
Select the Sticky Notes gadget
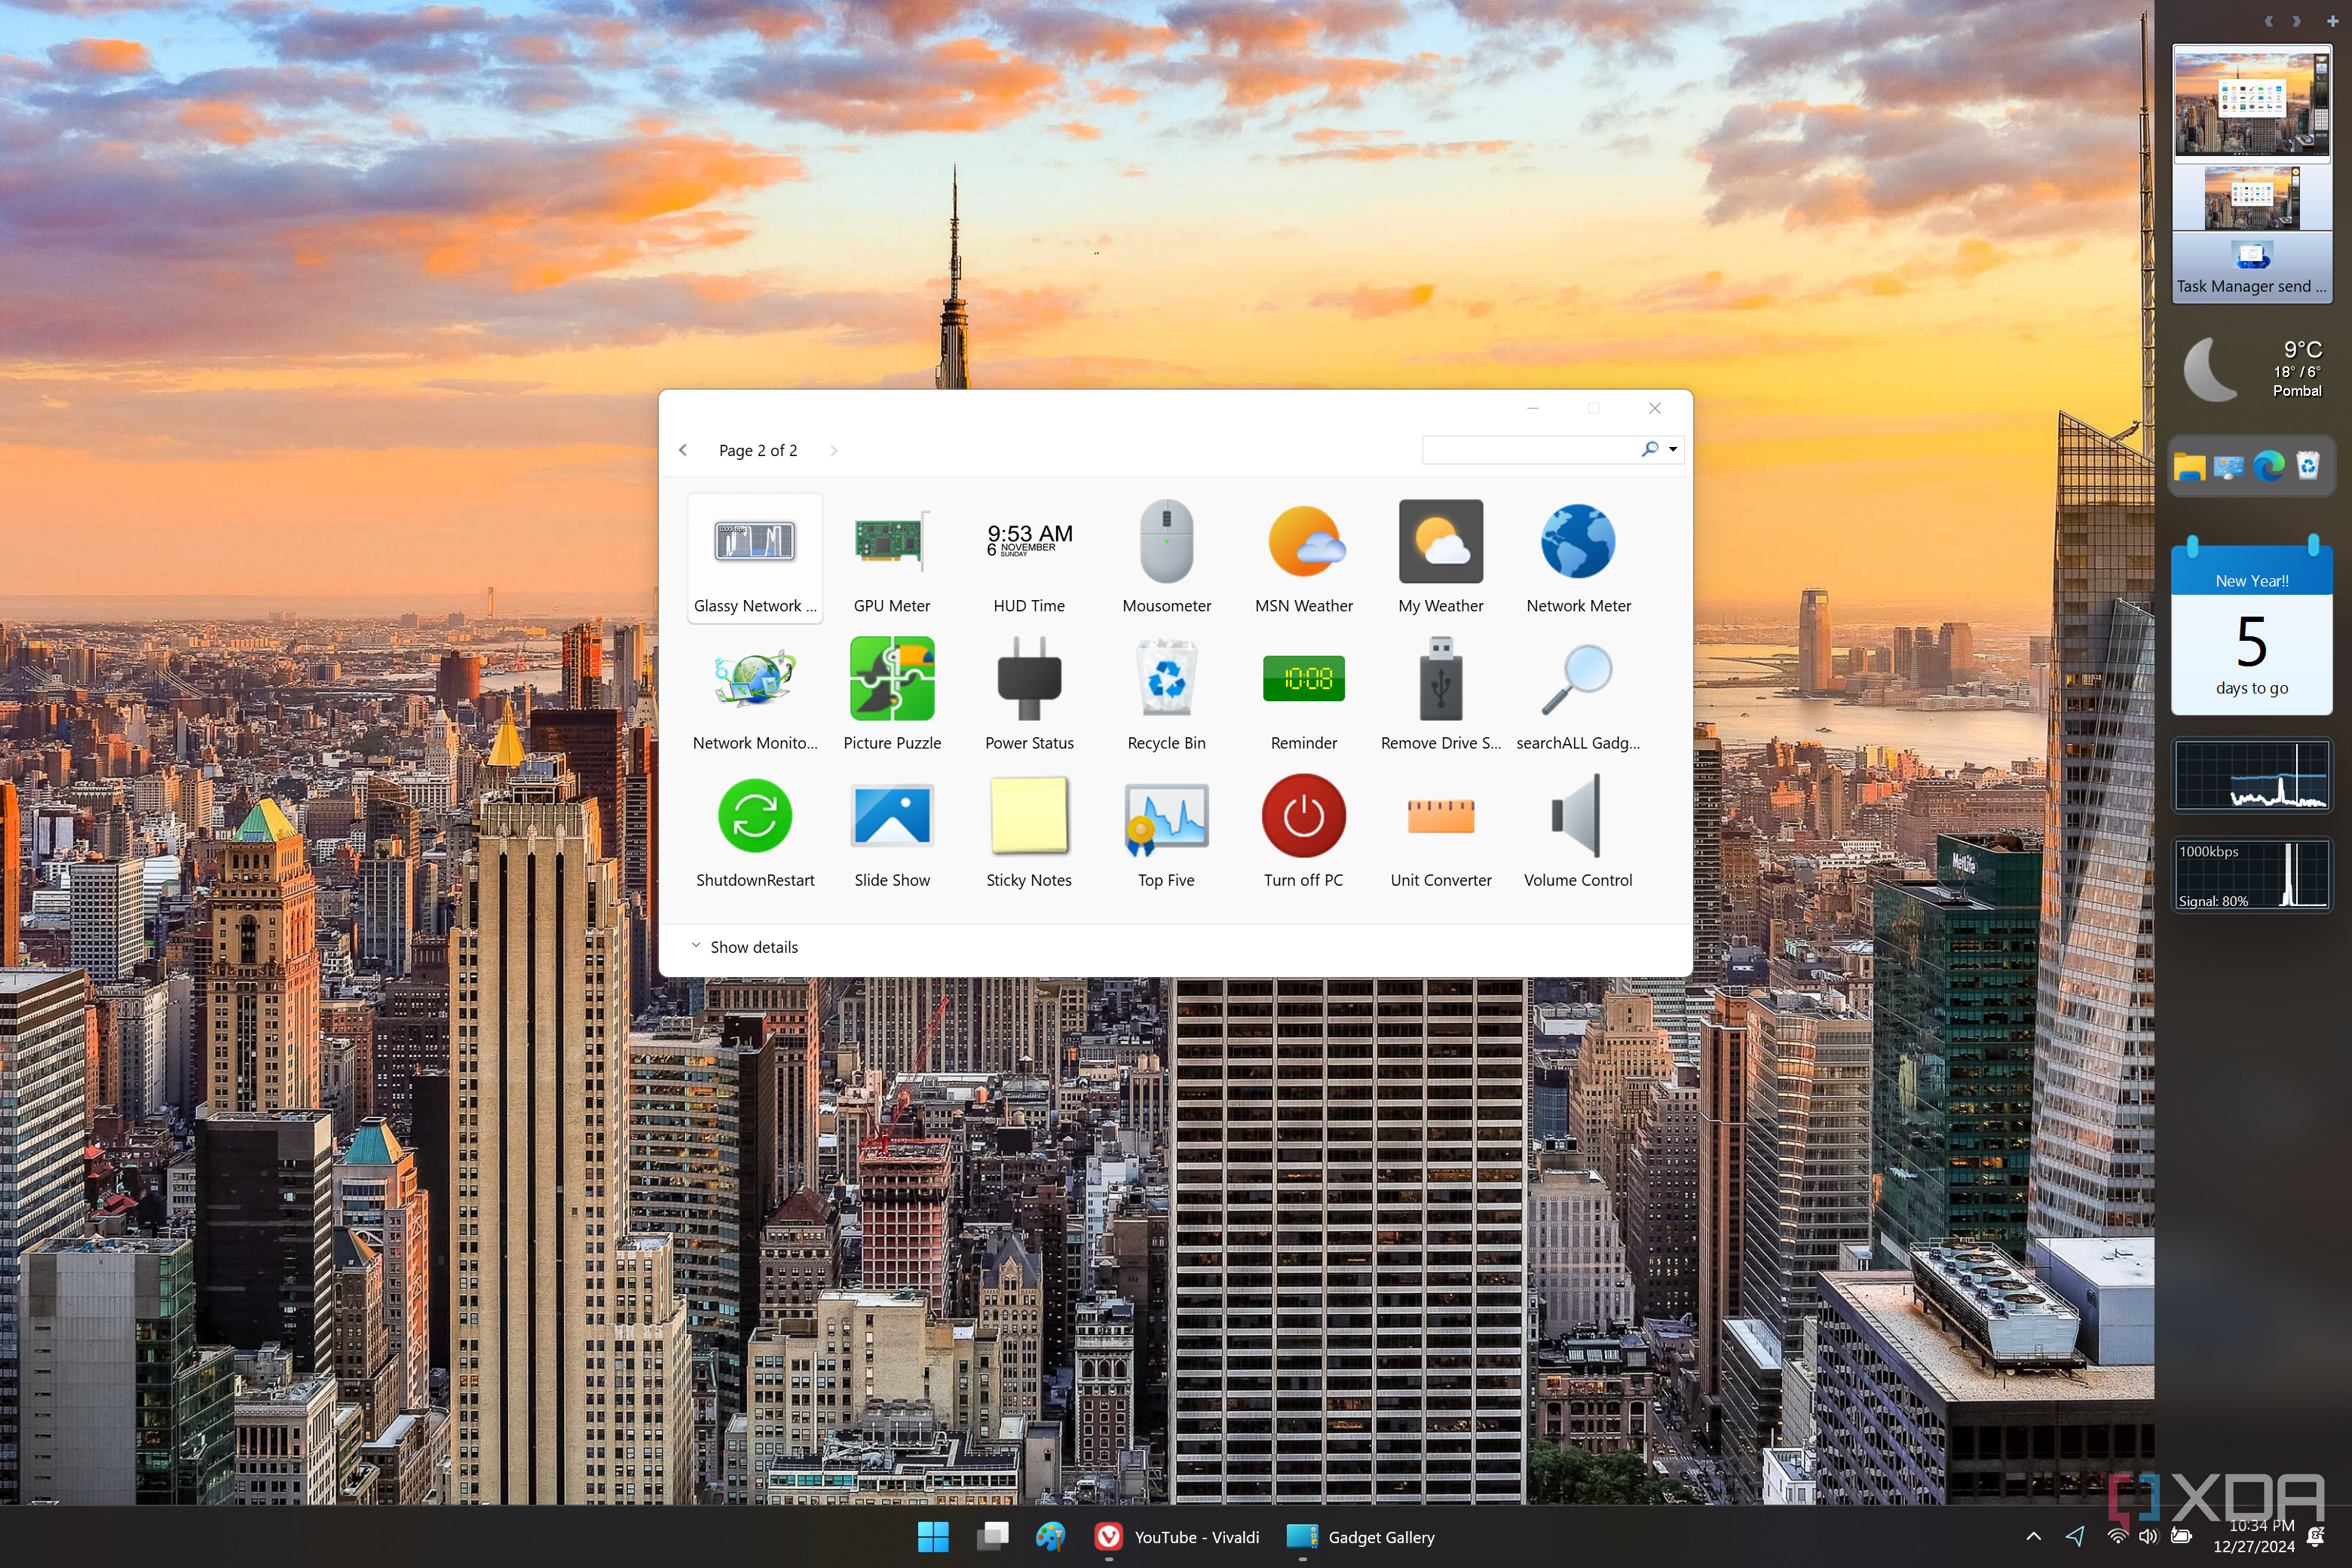point(1028,816)
